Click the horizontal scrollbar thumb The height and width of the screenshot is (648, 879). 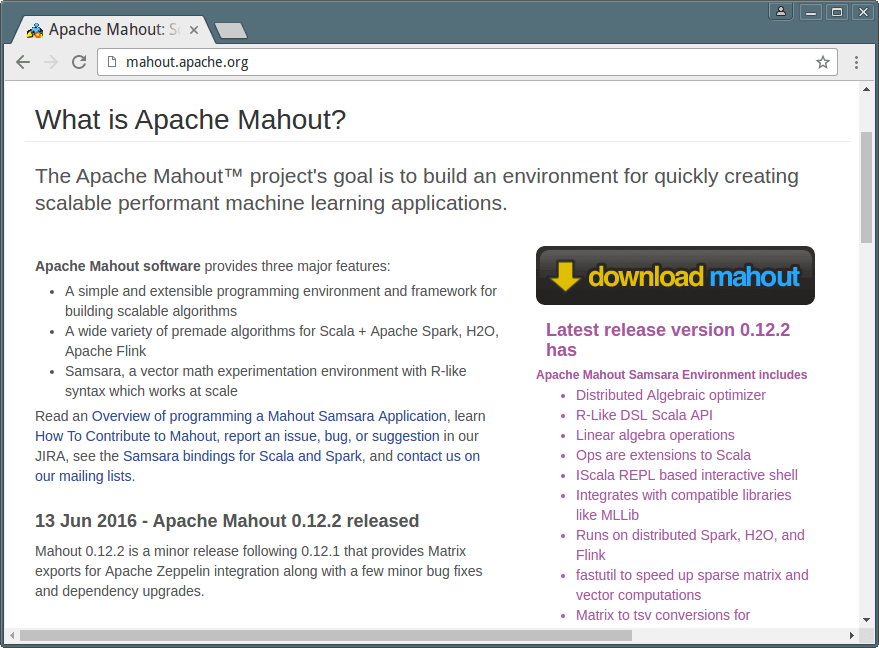325,635
